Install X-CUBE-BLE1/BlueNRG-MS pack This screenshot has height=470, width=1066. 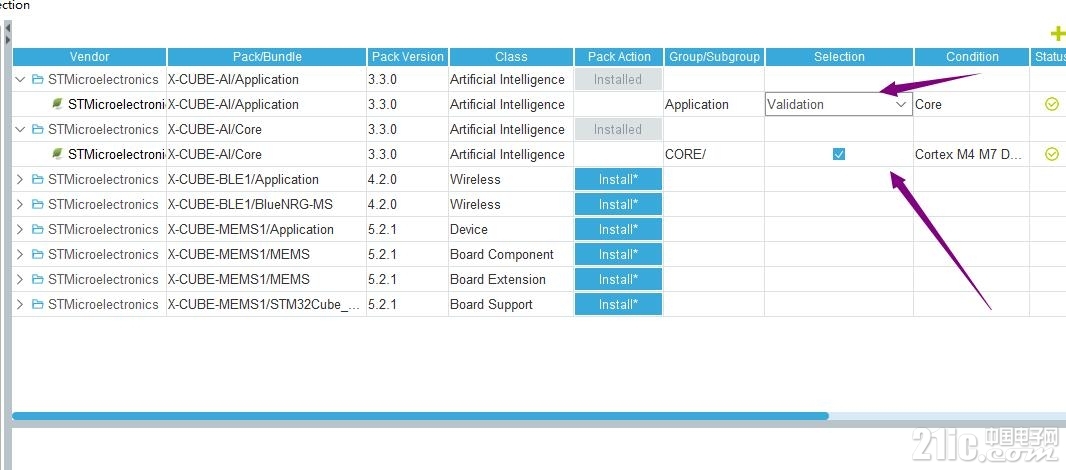618,205
